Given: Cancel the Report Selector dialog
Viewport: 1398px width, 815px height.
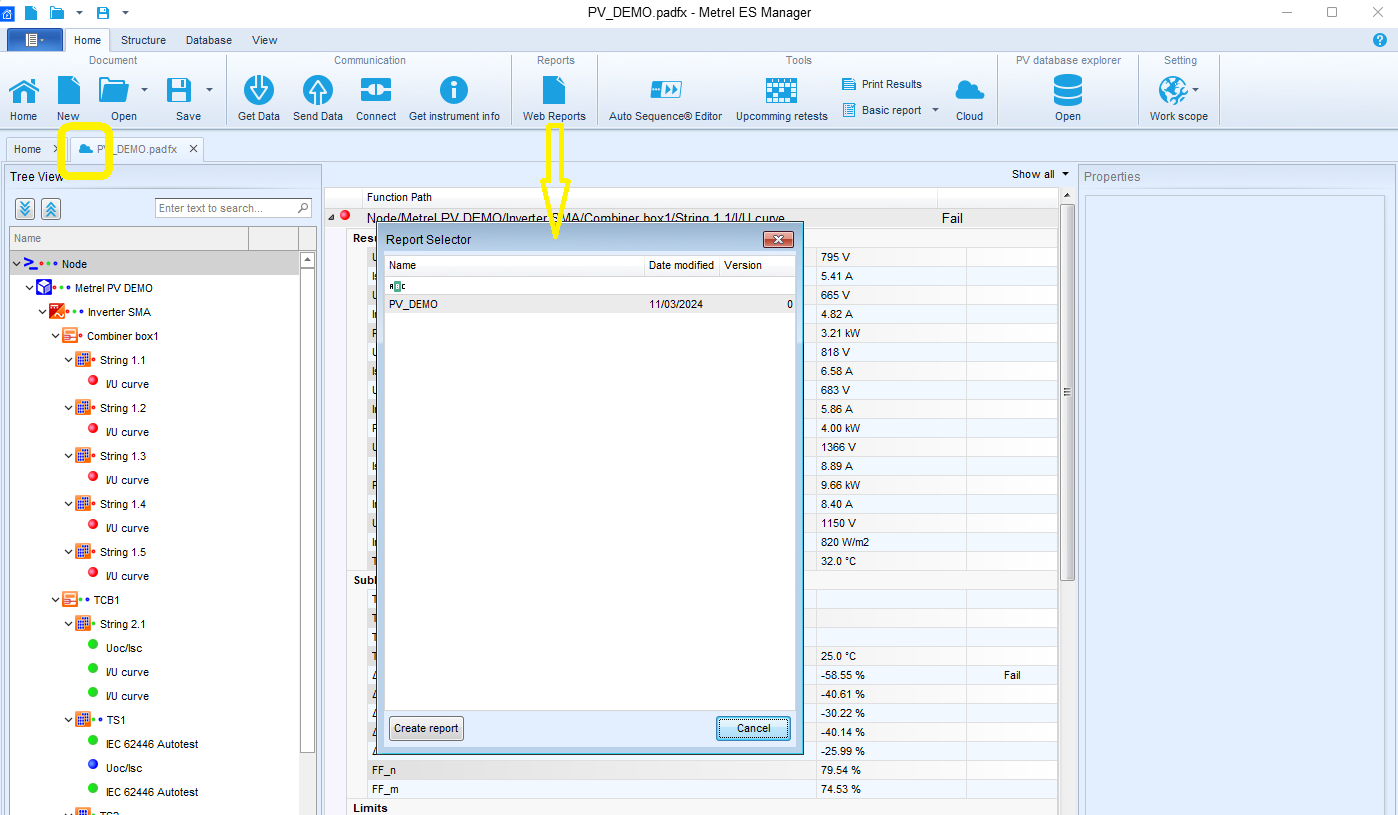Looking at the screenshot, I should click(753, 728).
